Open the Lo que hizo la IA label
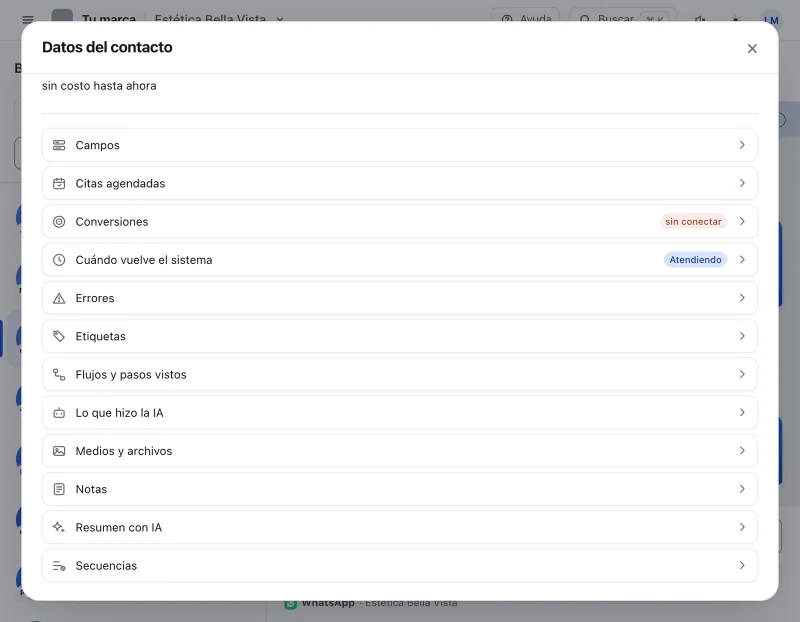The width and height of the screenshot is (800, 622). (x=119, y=413)
